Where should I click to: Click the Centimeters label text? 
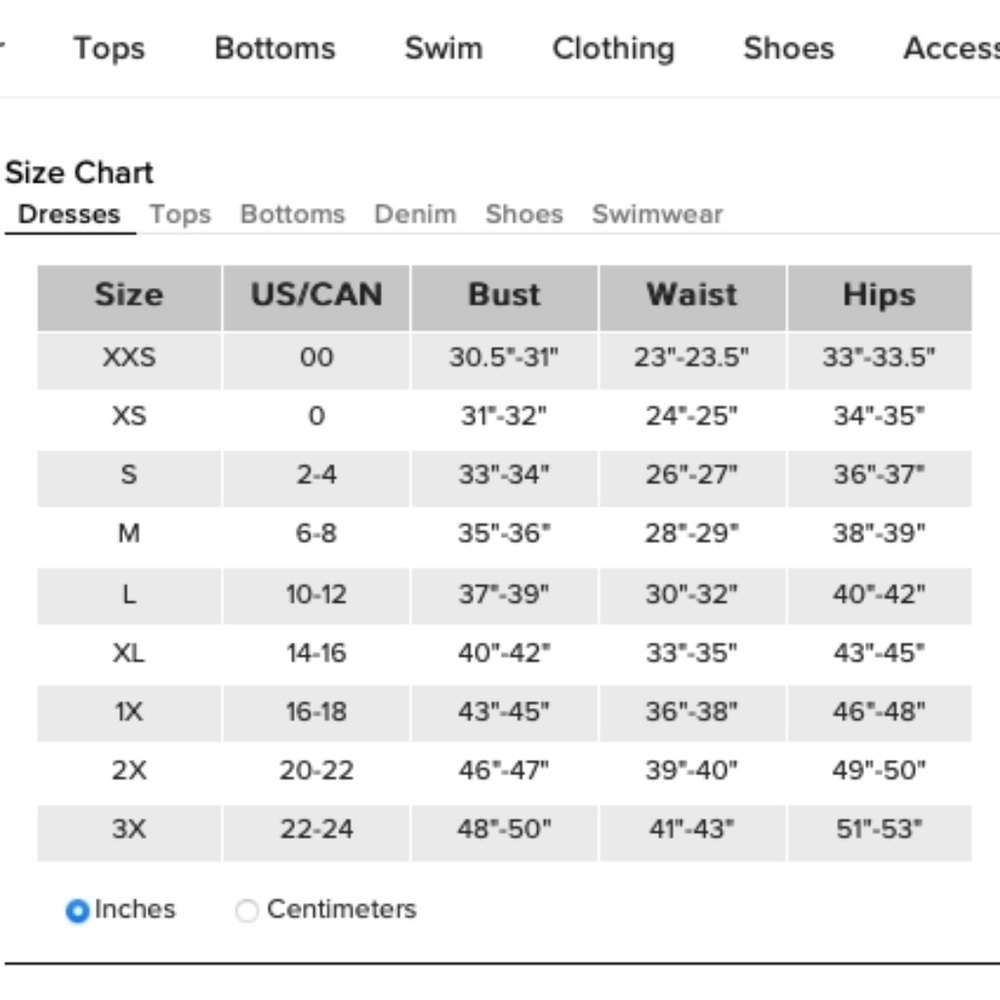[x=341, y=909]
